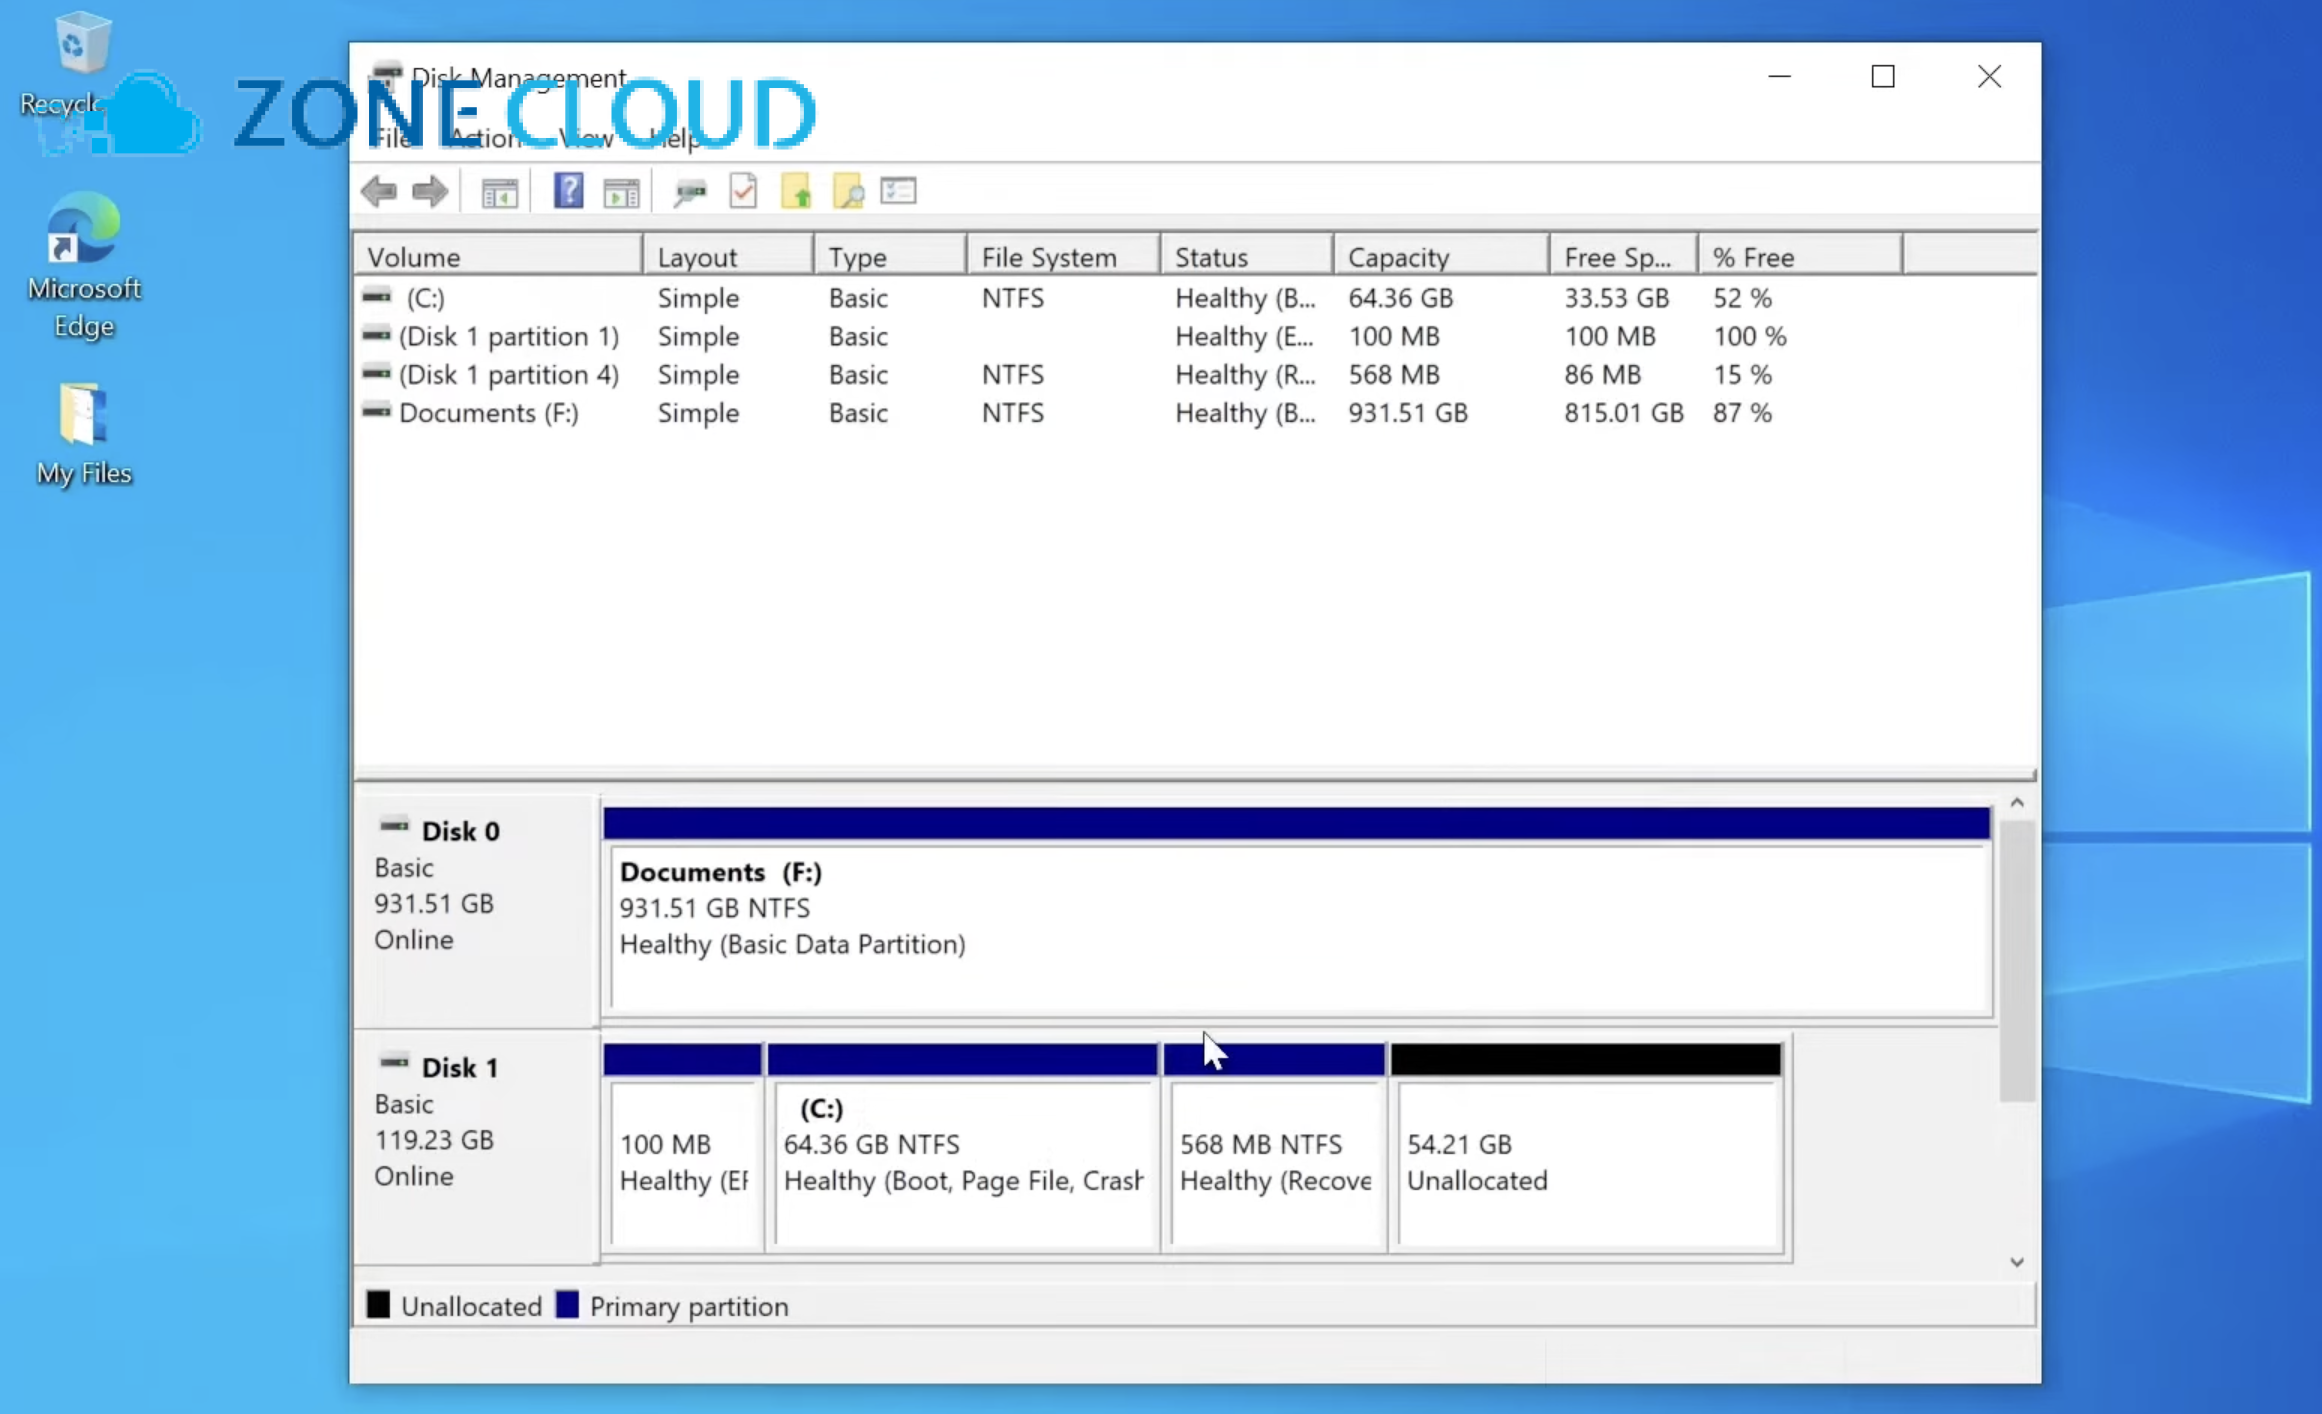Click the black Unallocated legend swatch
This screenshot has height=1414, width=2322.
click(x=378, y=1305)
